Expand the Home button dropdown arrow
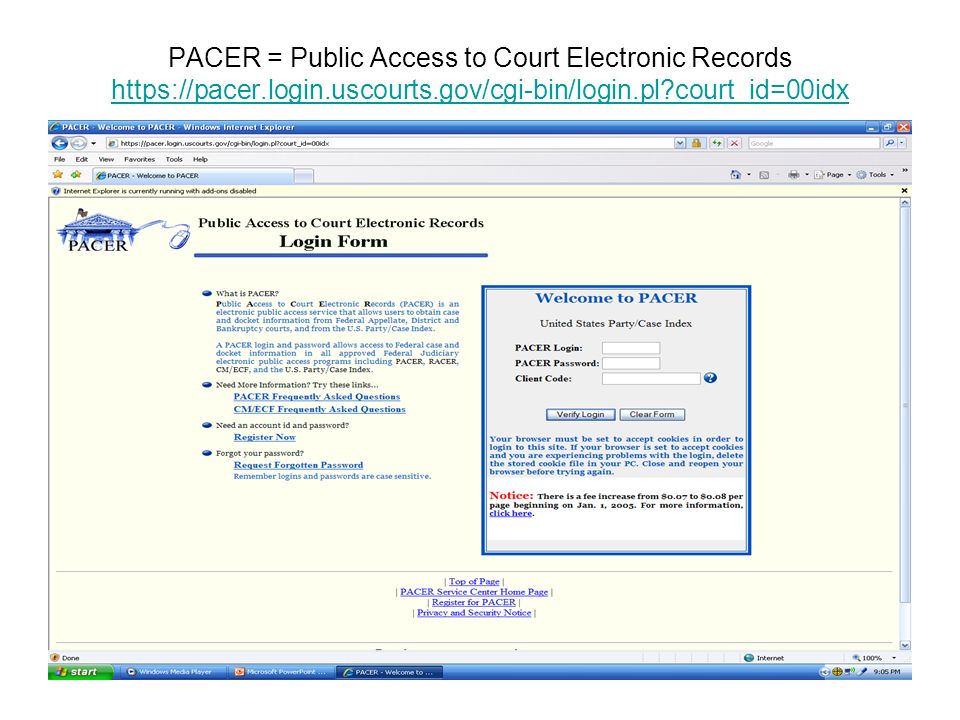 (x=749, y=174)
